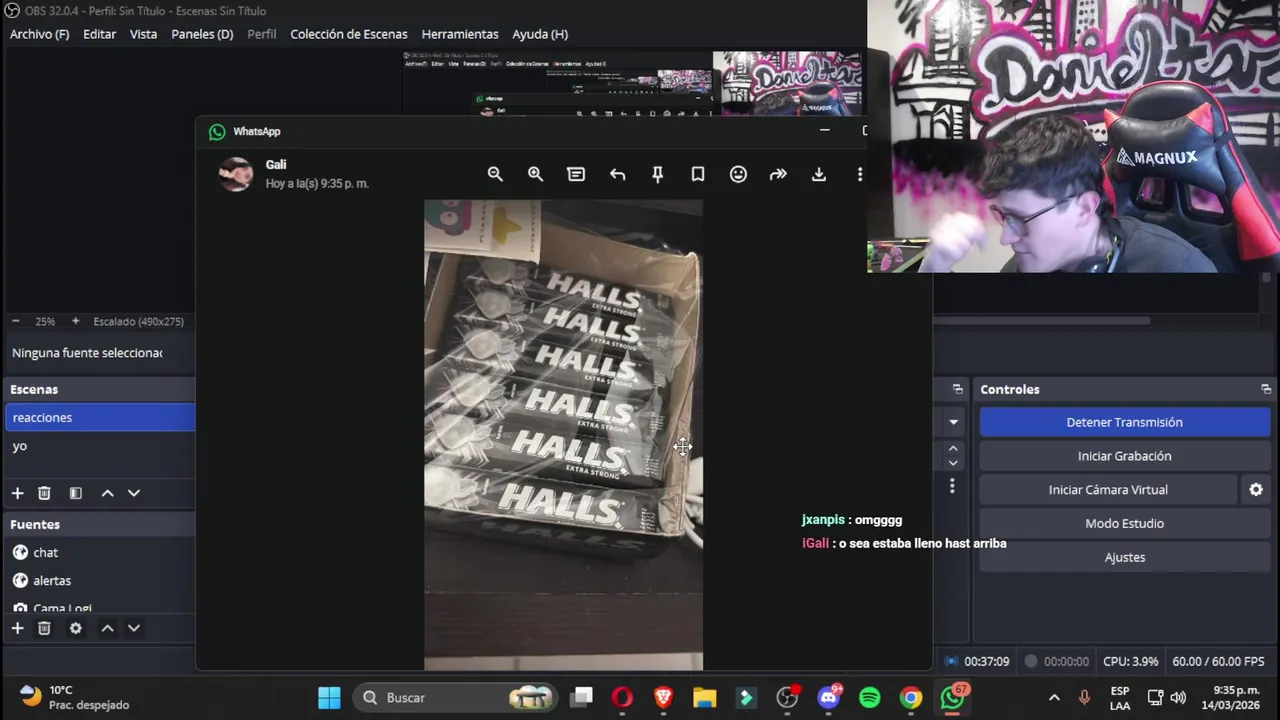Image resolution: width=1280 pixels, height=720 pixels.
Task: Toggle Modo Estudio in OBS
Action: coord(1124,523)
